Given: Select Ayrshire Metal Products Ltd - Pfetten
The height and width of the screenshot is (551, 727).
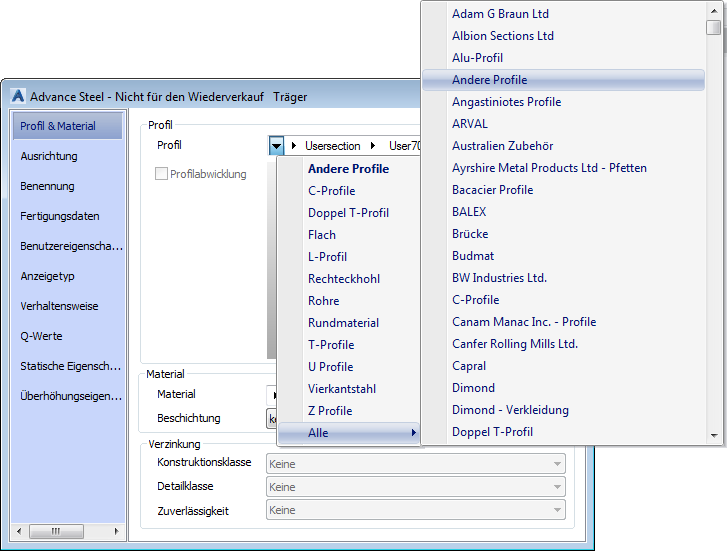Looking at the screenshot, I should click(x=563, y=168).
